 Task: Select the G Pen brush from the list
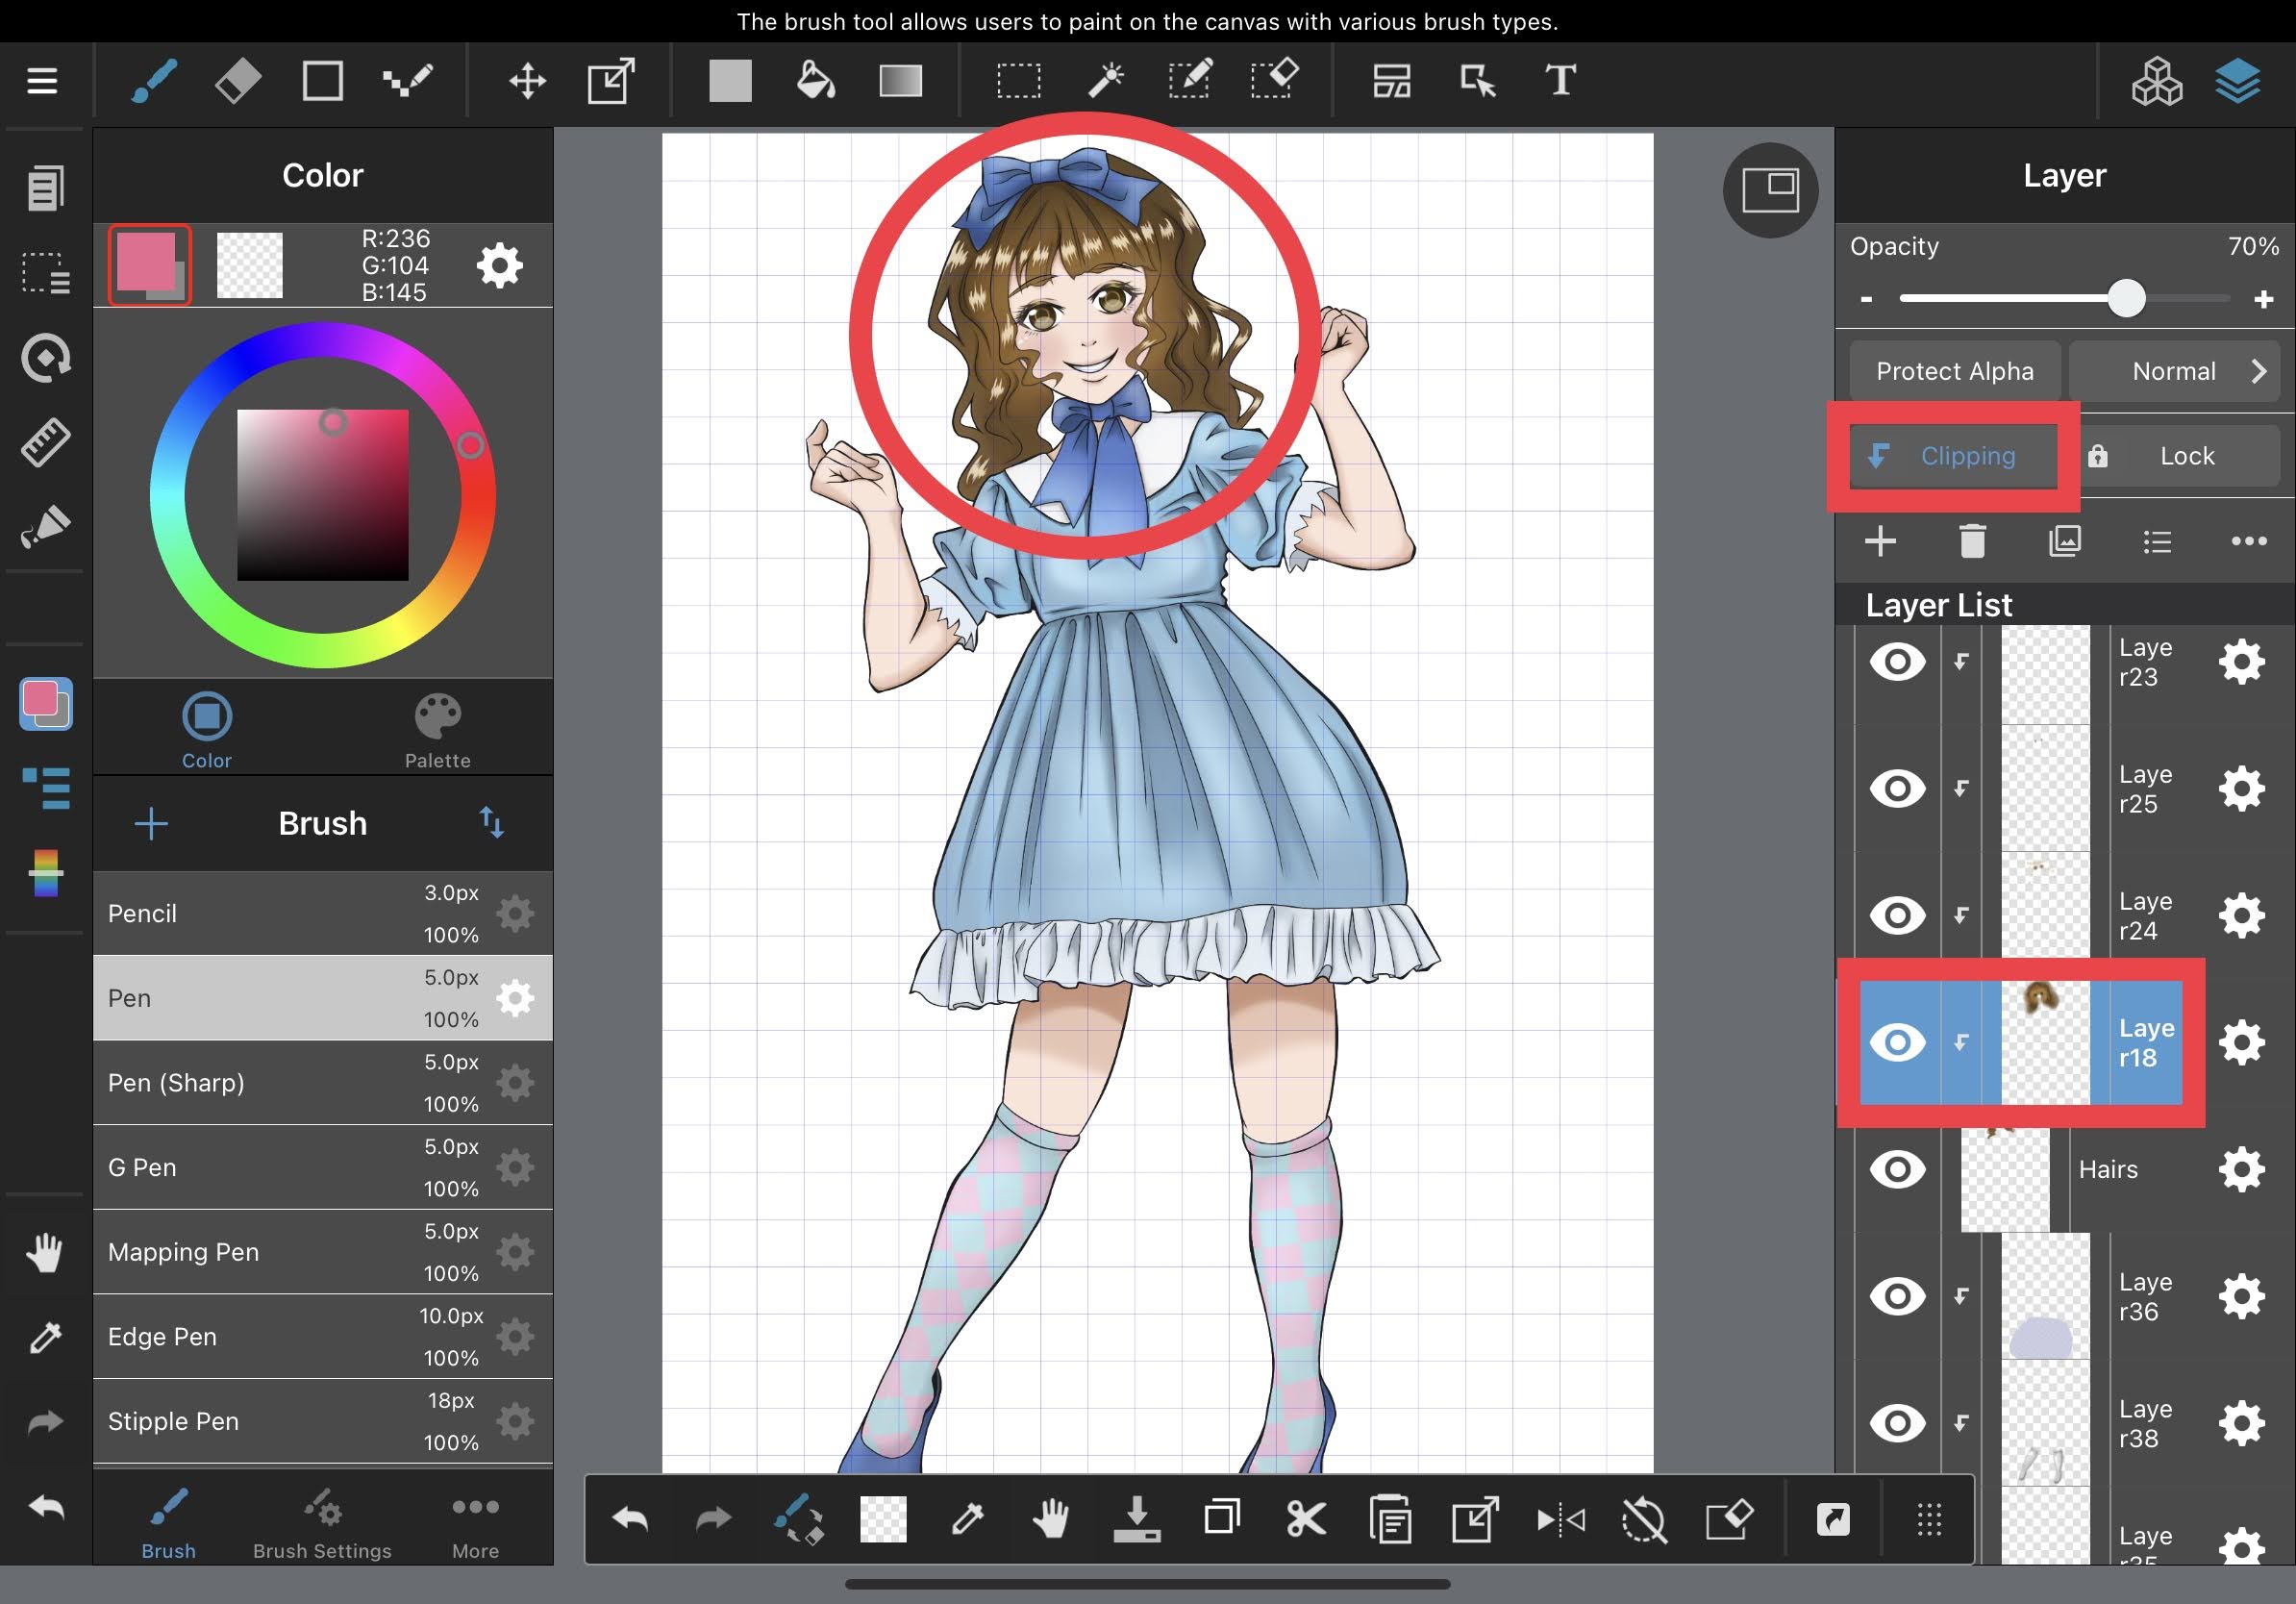click(x=250, y=1167)
